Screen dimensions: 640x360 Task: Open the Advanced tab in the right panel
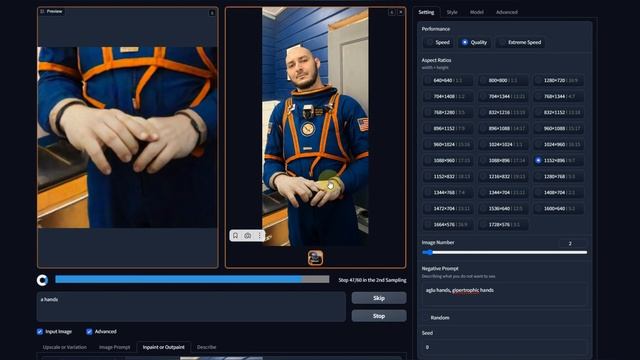pyautogui.click(x=507, y=12)
